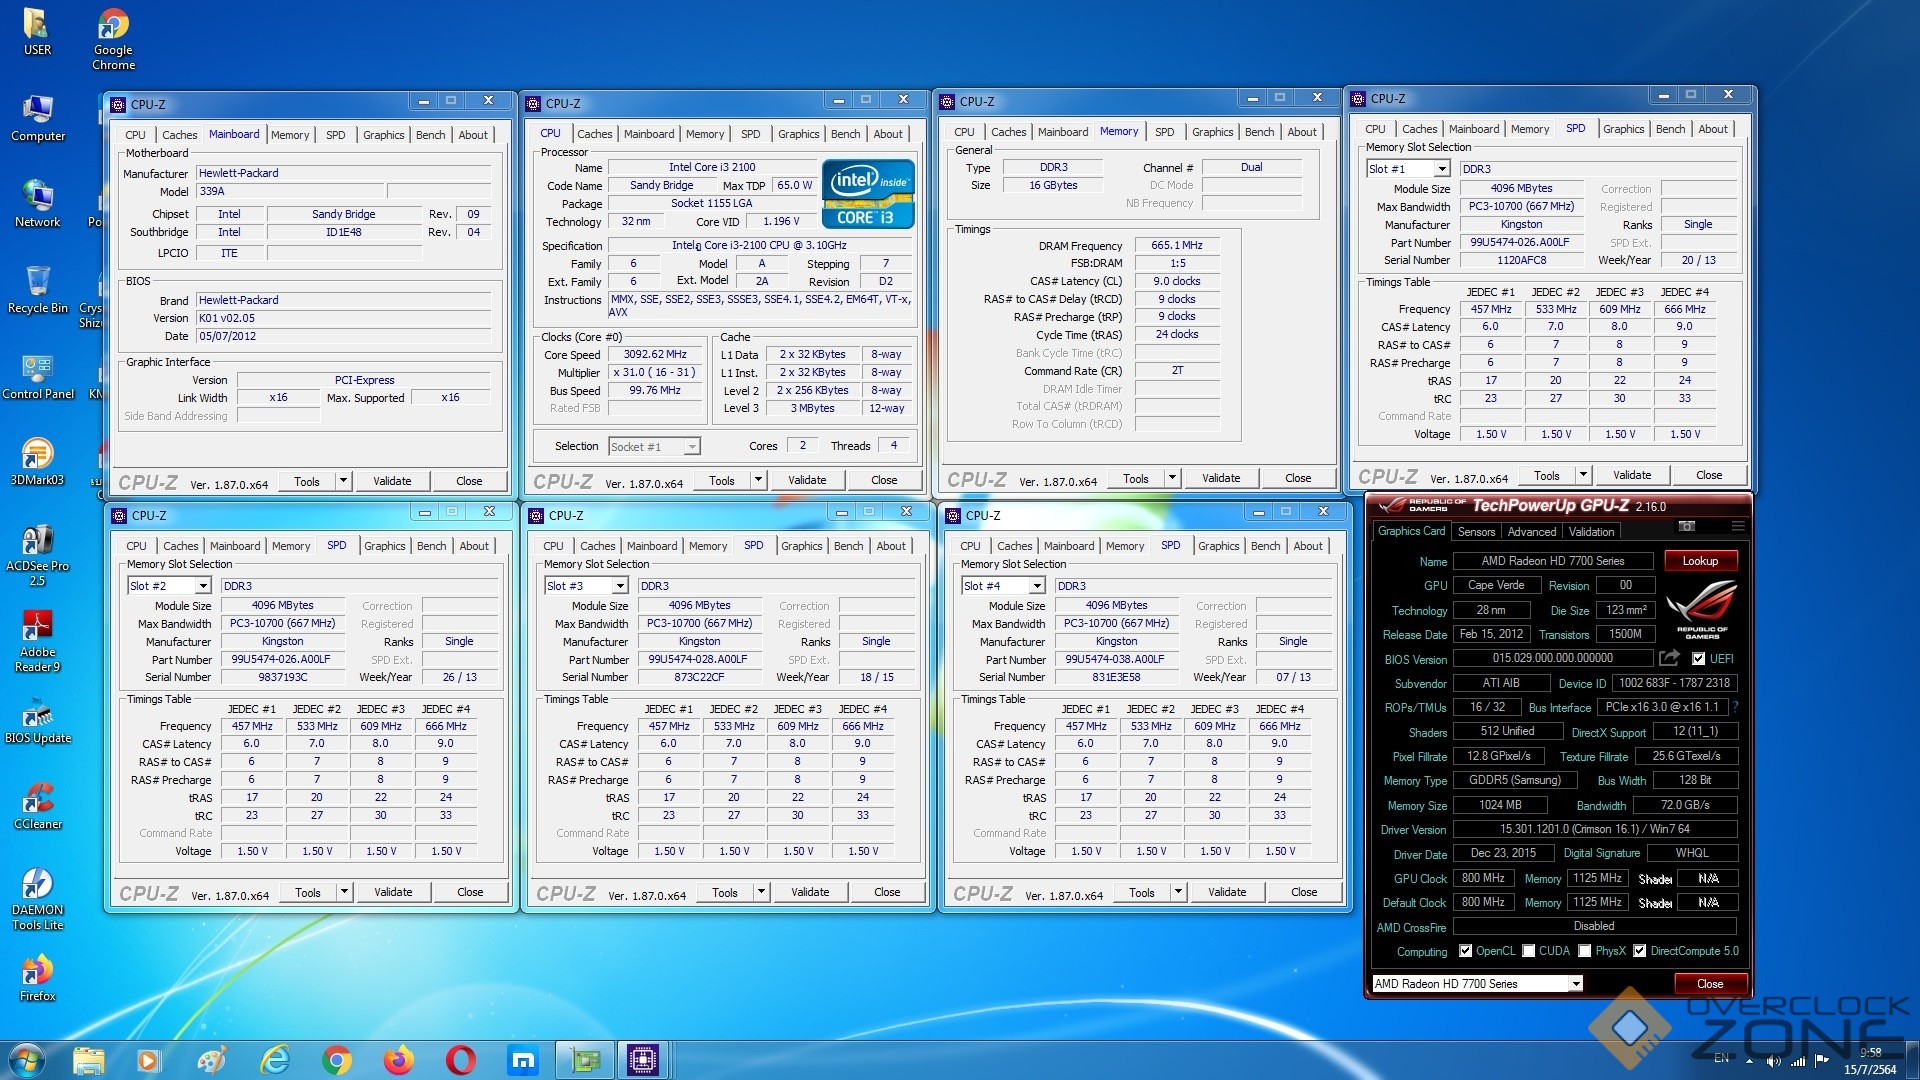This screenshot has width=1920, height=1080.
Task: Open the AMD Radeon HD 7700 Series dropdown
Action: click(1576, 984)
